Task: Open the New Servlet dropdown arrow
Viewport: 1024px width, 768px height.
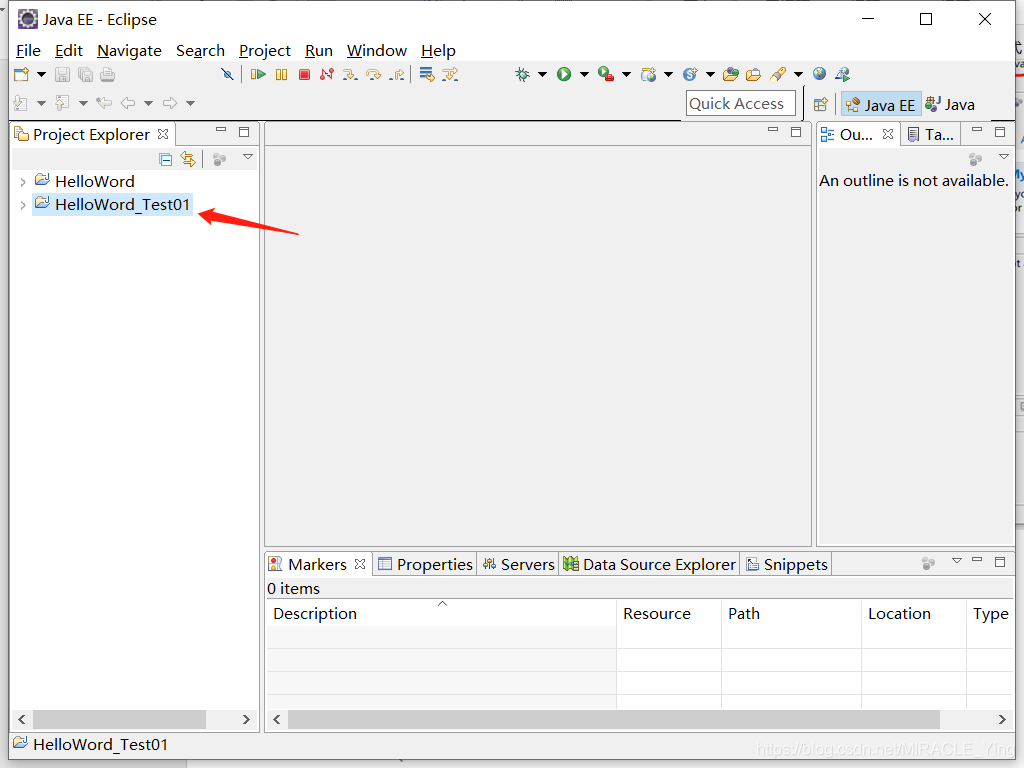Action: click(x=710, y=74)
